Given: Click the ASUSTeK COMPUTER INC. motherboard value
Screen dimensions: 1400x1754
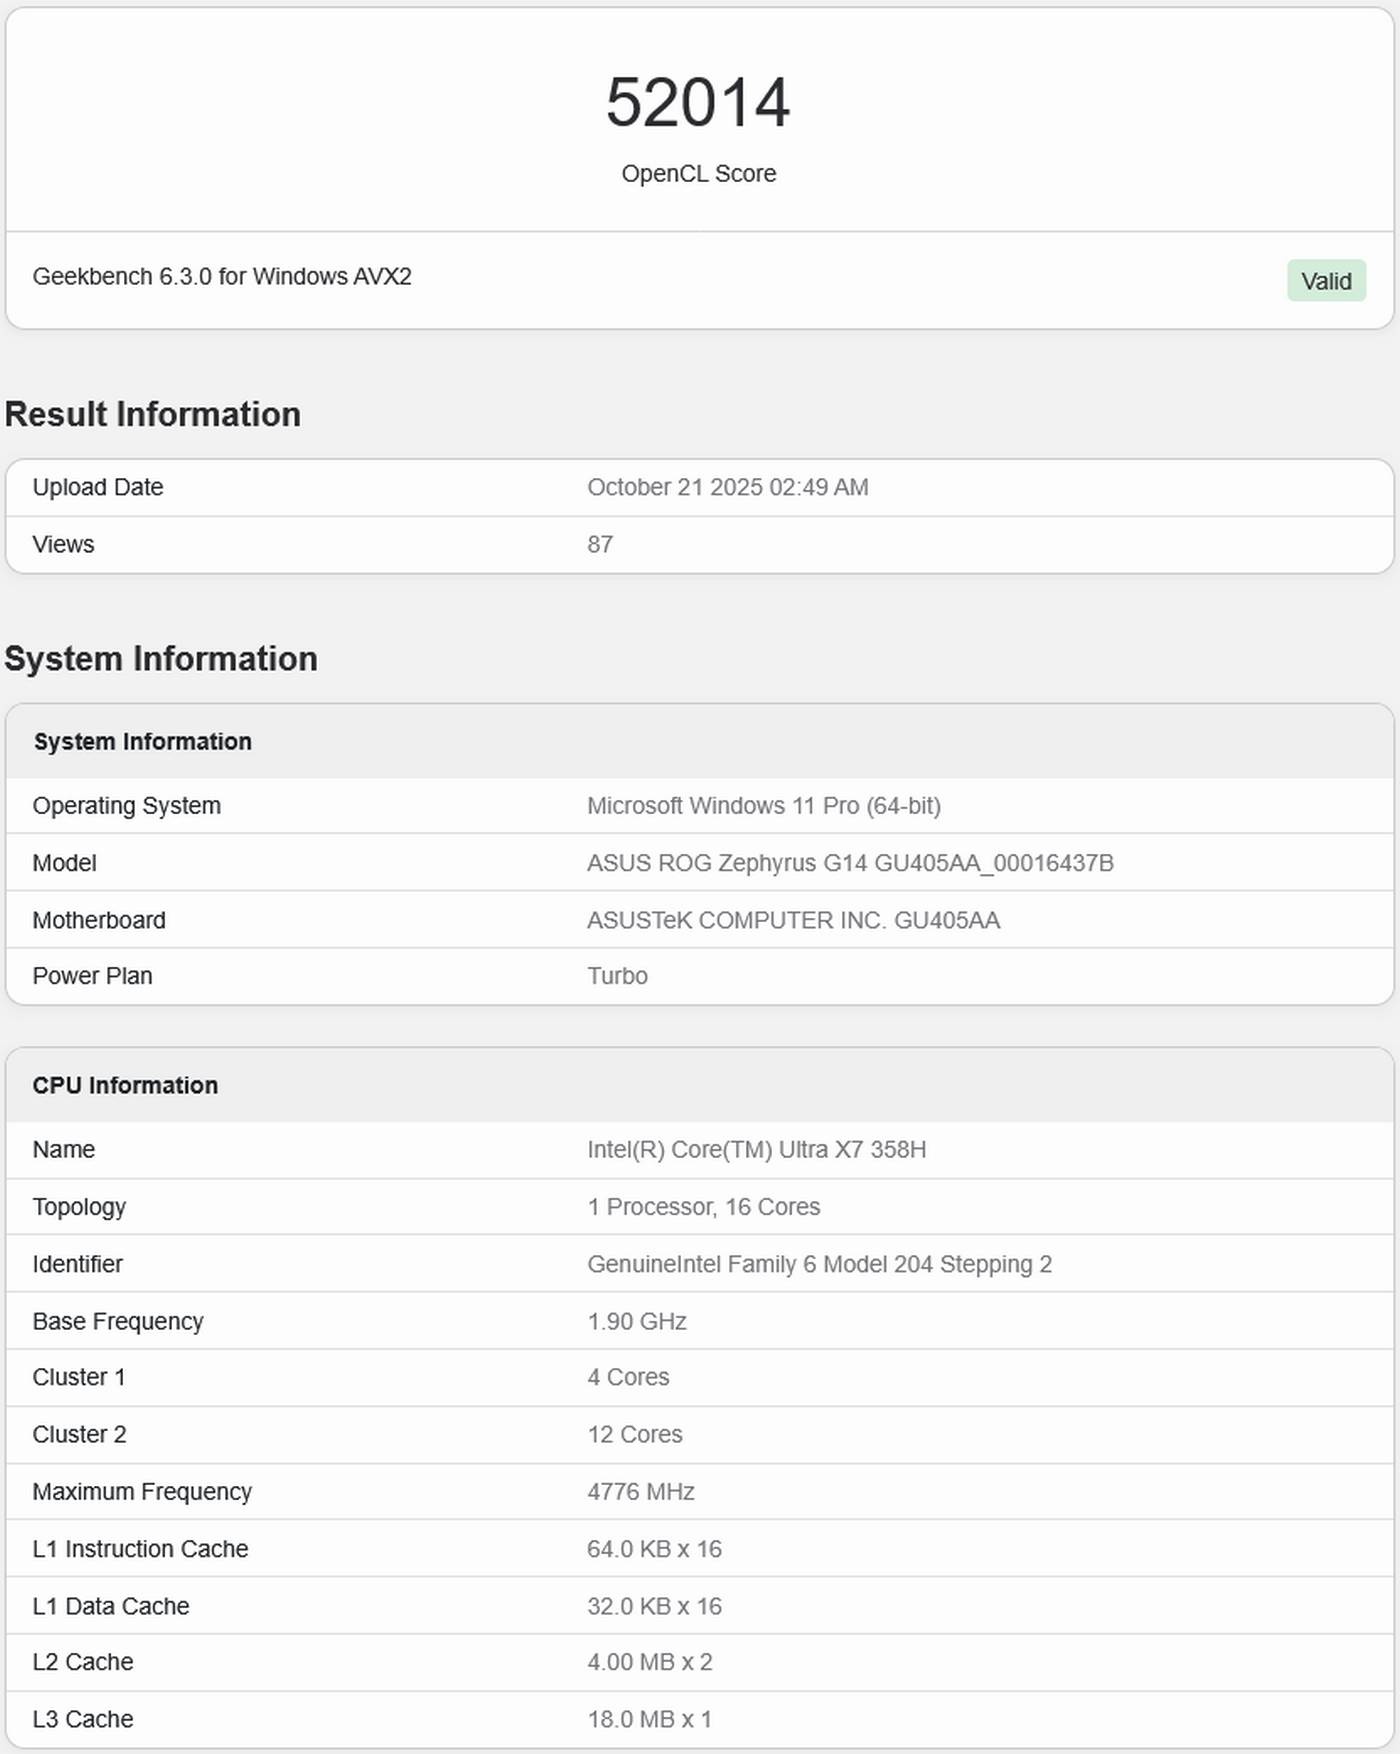Looking at the screenshot, I should tap(793, 920).
